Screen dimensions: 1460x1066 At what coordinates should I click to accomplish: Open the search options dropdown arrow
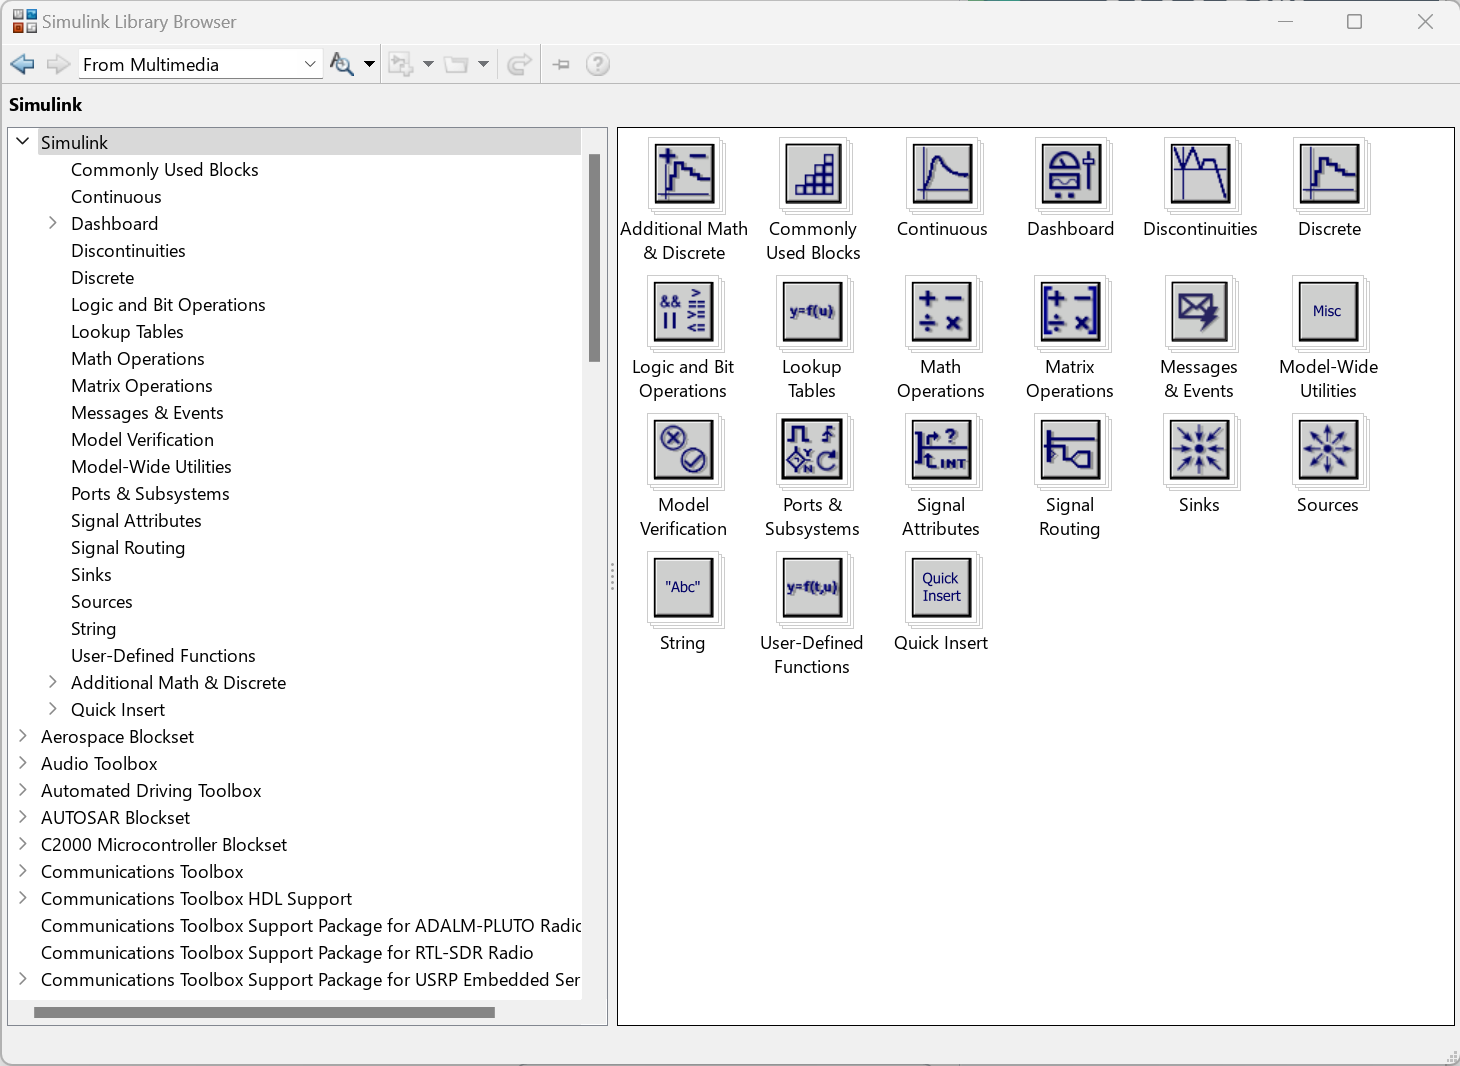pyautogui.click(x=369, y=65)
